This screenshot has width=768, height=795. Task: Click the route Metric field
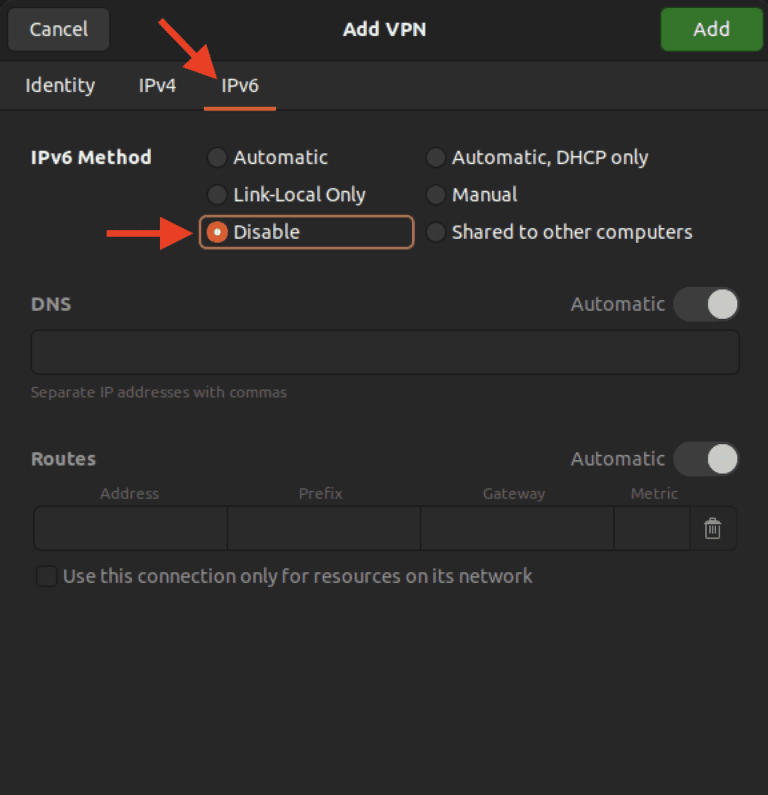651,529
